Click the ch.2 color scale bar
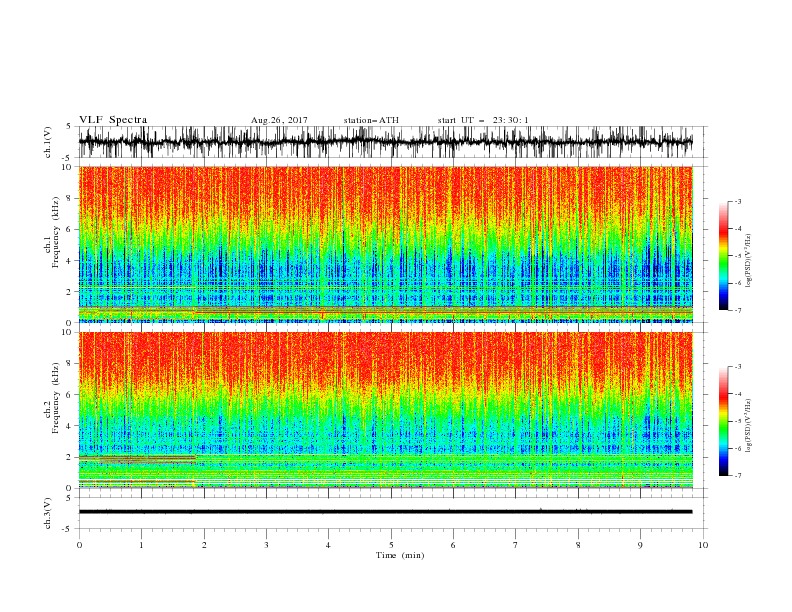Screen dimensions: 792x612 click(x=723, y=421)
